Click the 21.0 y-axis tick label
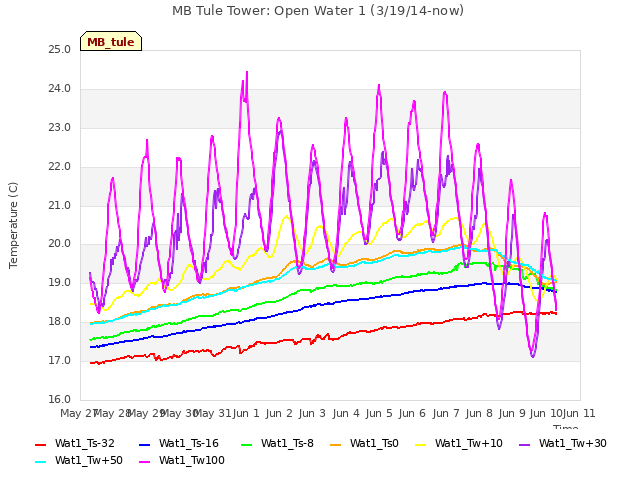The image size is (640, 480). tap(60, 205)
